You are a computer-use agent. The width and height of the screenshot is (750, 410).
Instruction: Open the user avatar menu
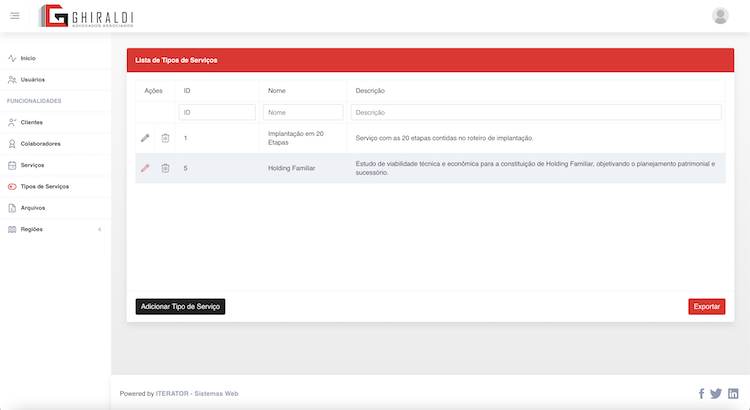(x=720, y=16)
